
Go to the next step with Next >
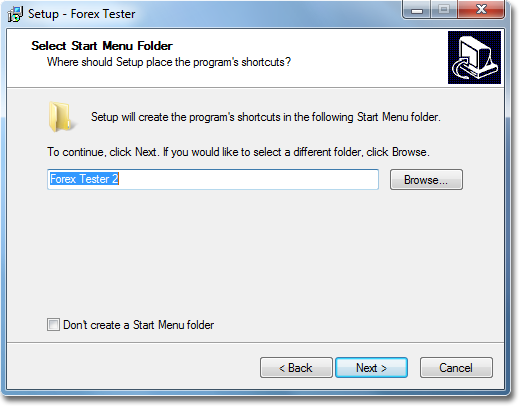[x=371, y=368]
